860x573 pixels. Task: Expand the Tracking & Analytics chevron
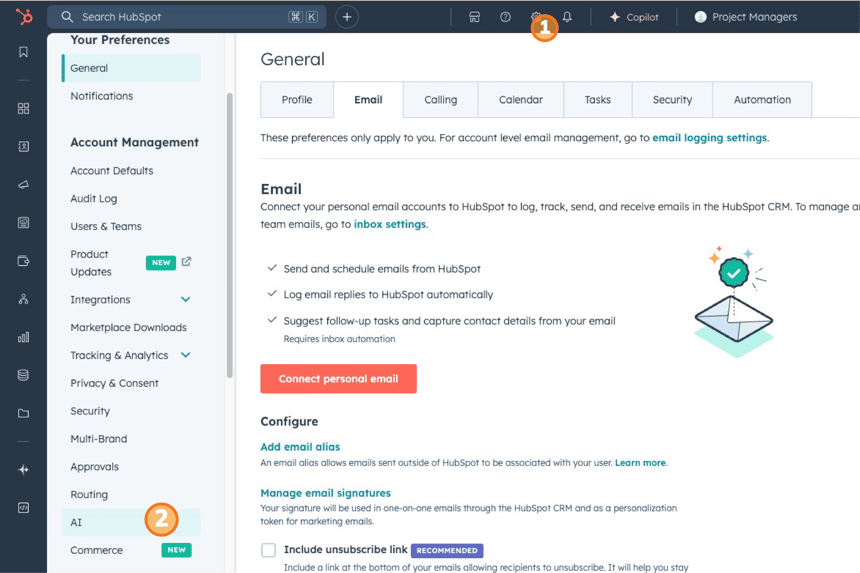[x=185, y=355]
